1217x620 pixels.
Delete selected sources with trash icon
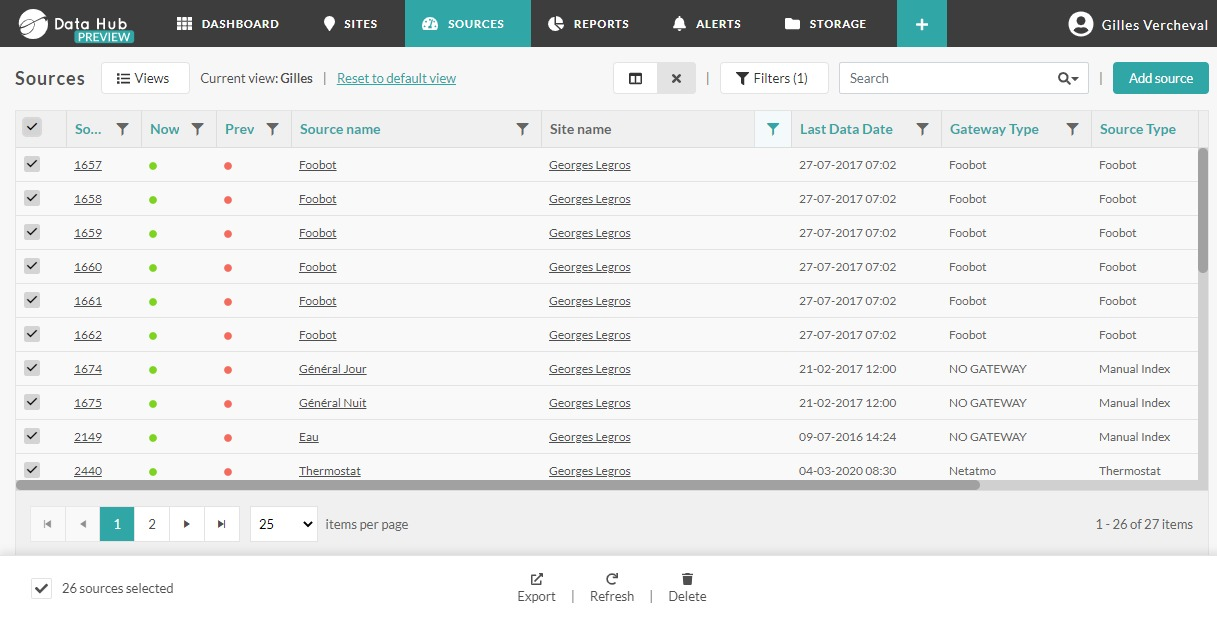pos(687,579)
